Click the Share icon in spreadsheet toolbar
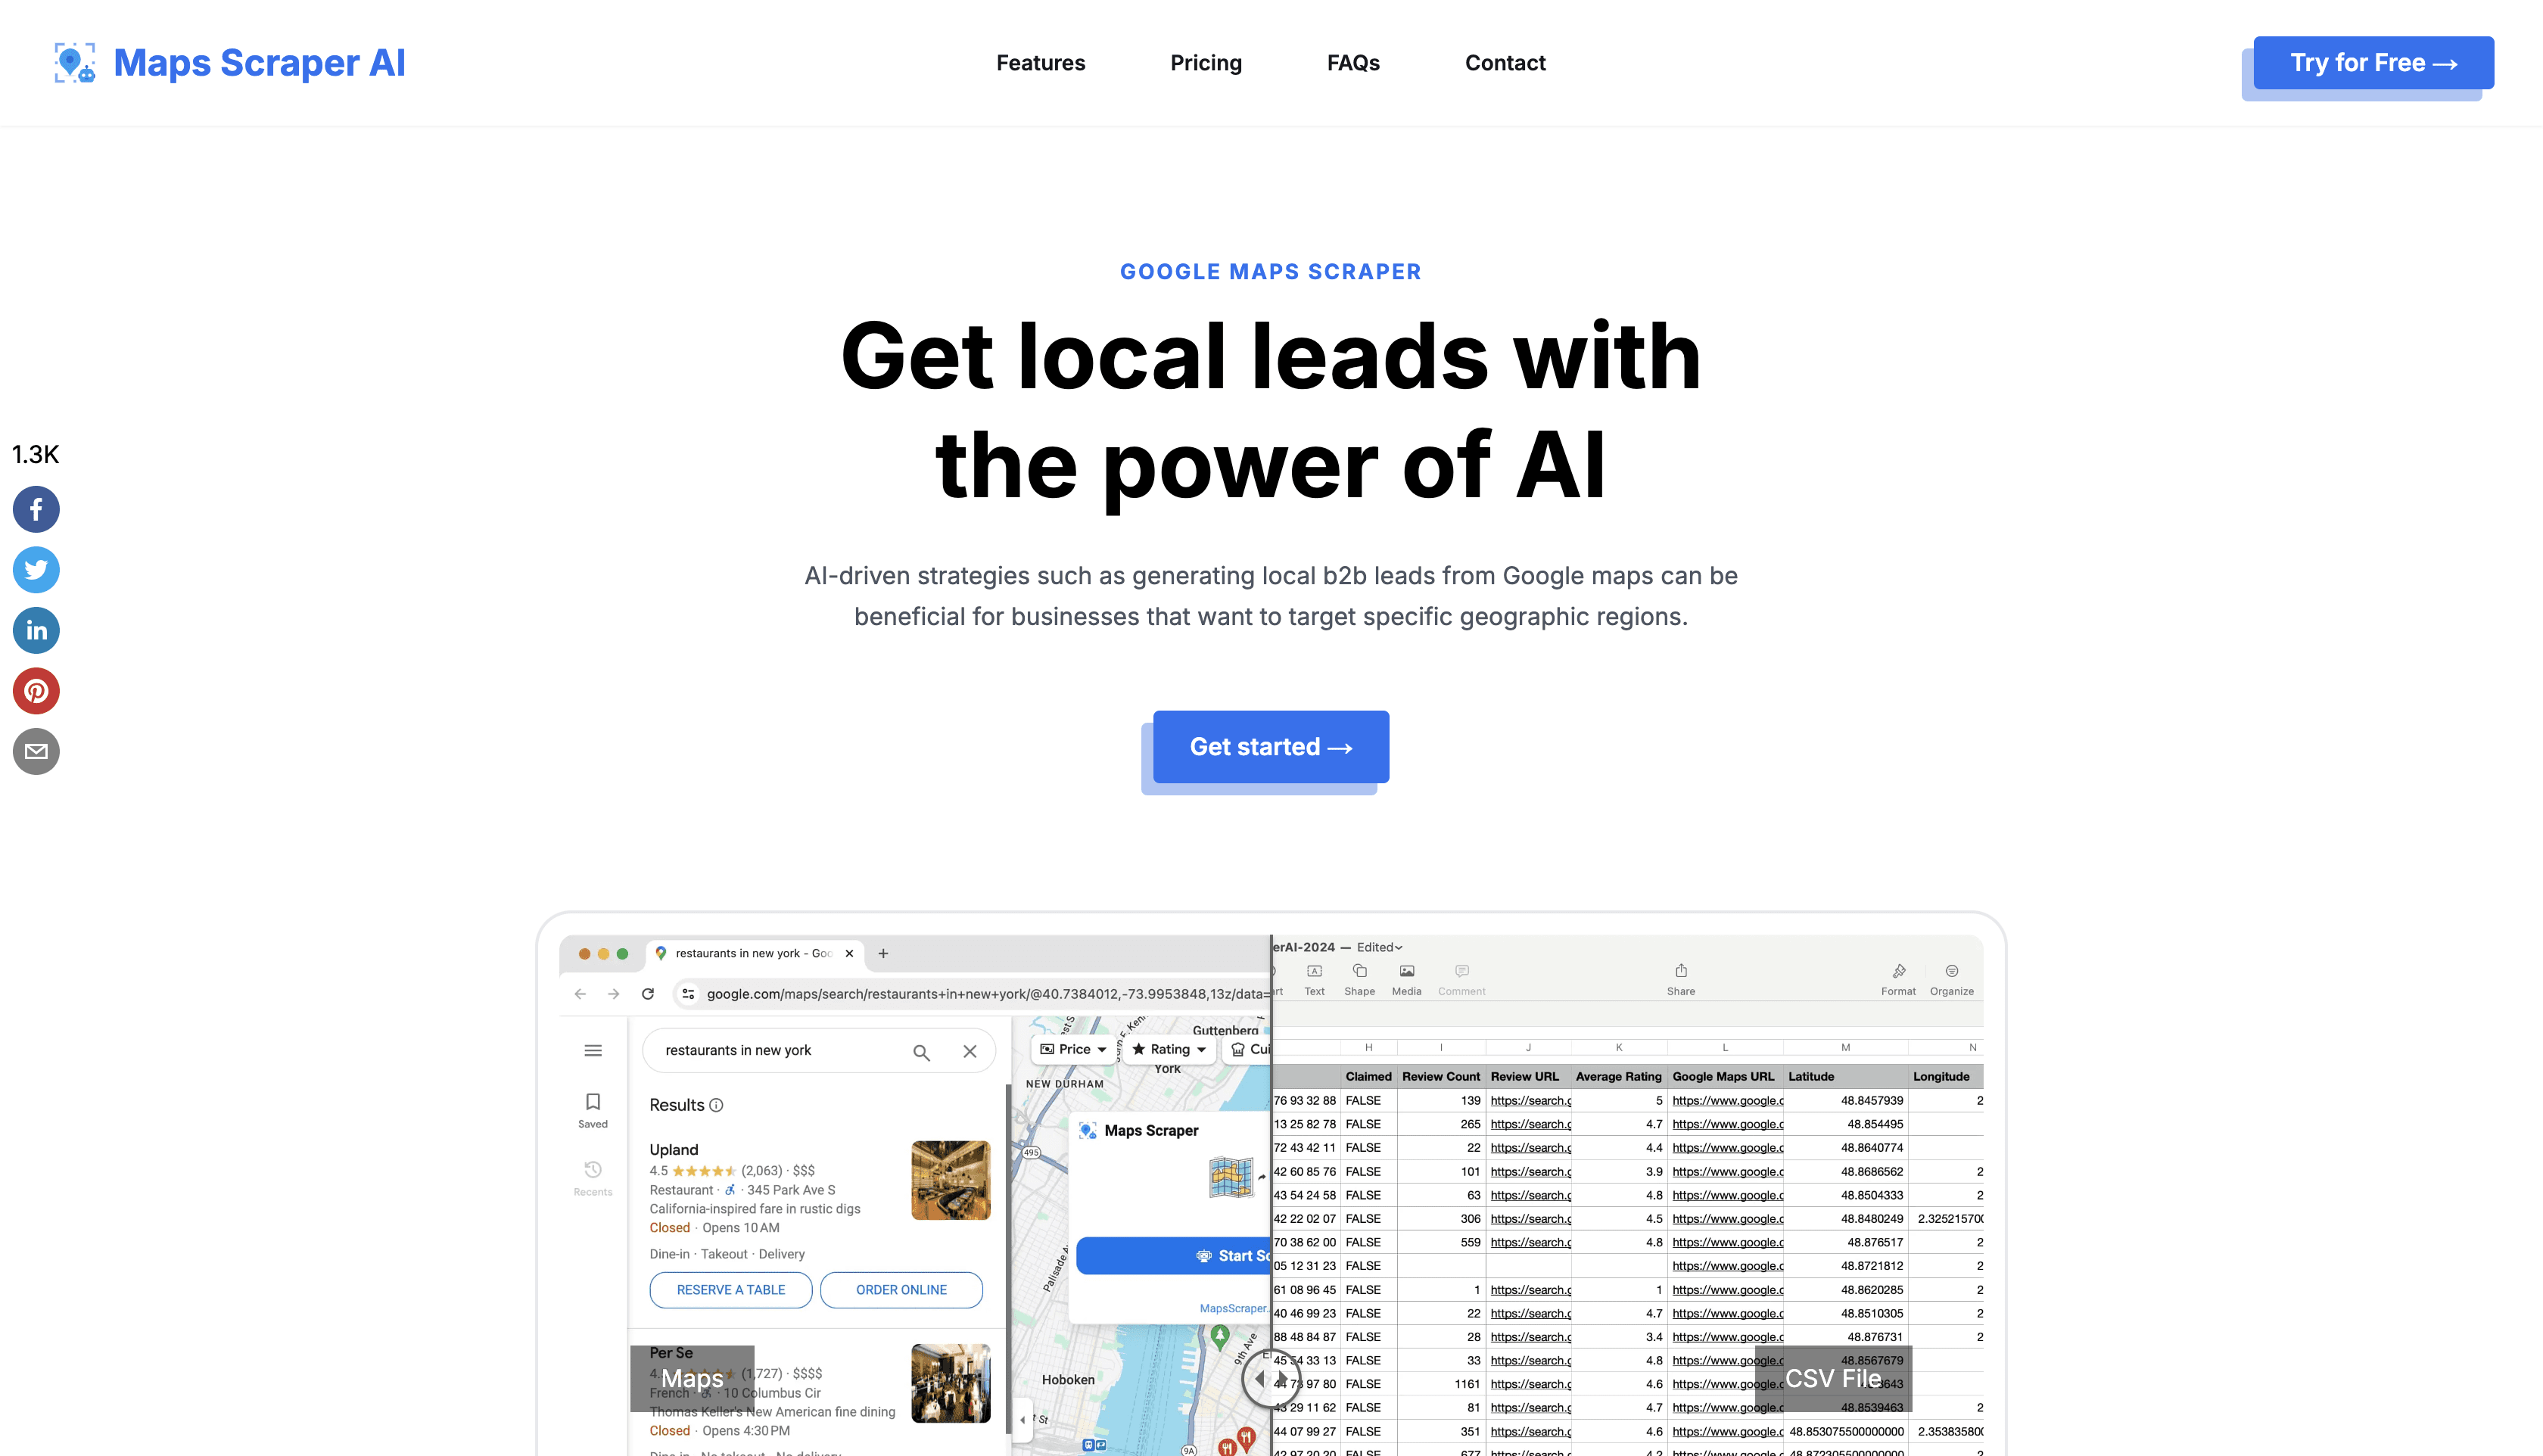2543x1456 pixels. click(x=1681, y=979)
